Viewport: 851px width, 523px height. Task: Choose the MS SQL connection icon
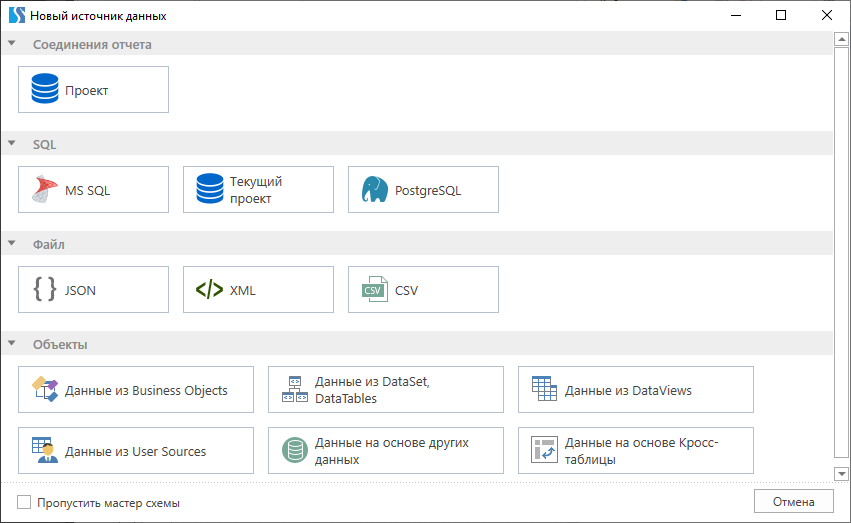[45, 190]
